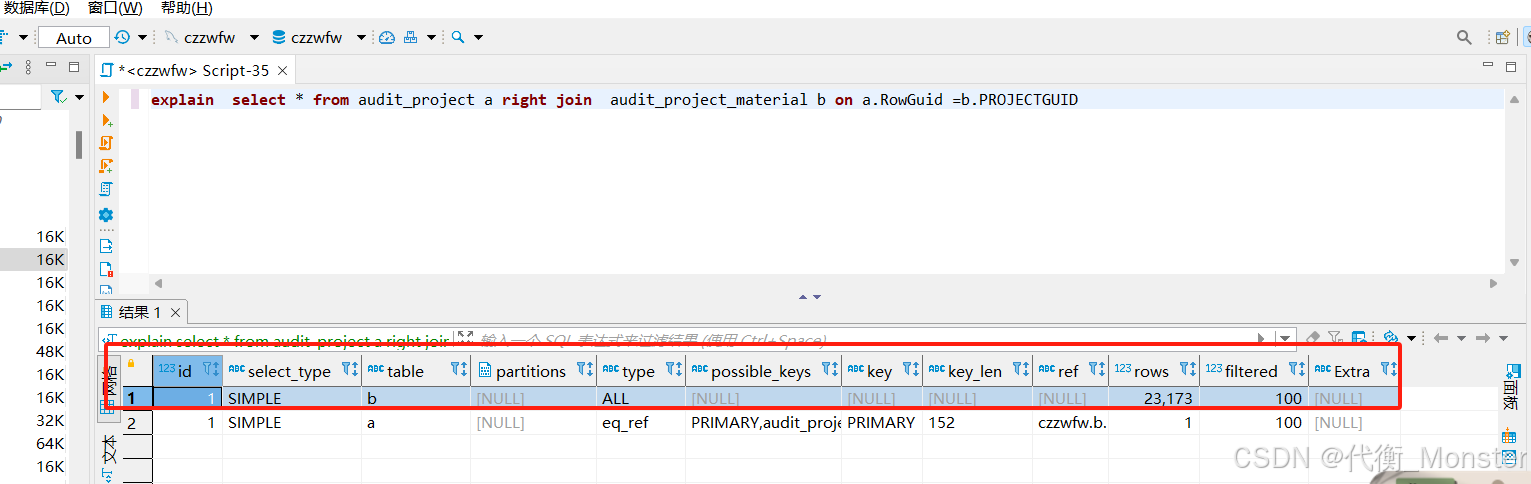
Task: Open the navigator view menu three dots
Action: [x=27, y=67]
